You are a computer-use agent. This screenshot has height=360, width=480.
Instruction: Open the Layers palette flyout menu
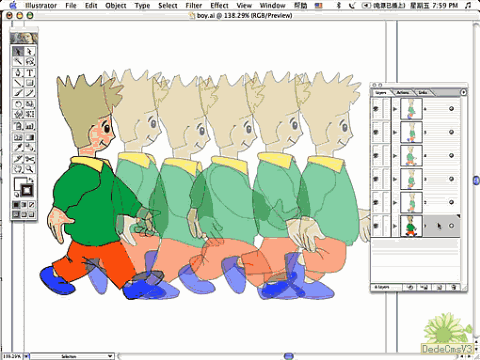463,92
